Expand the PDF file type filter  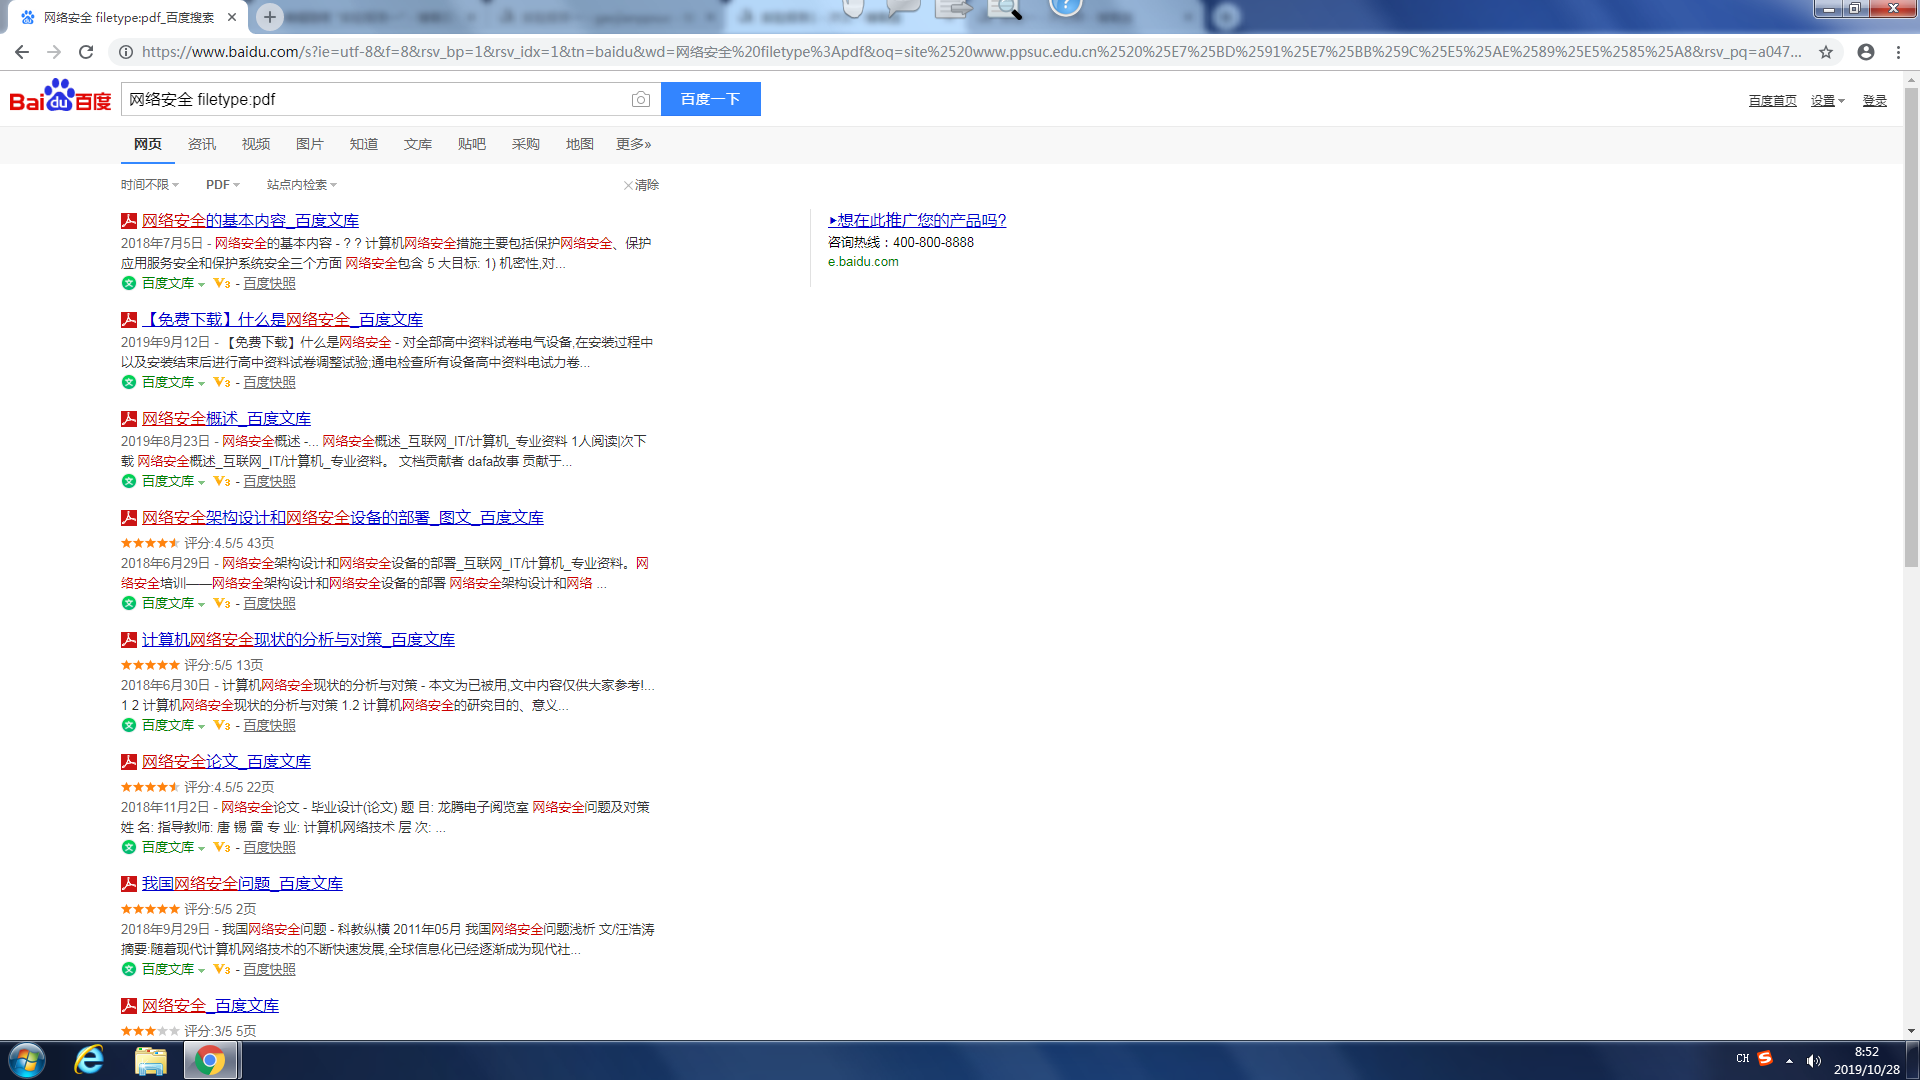tap(222, 185)
